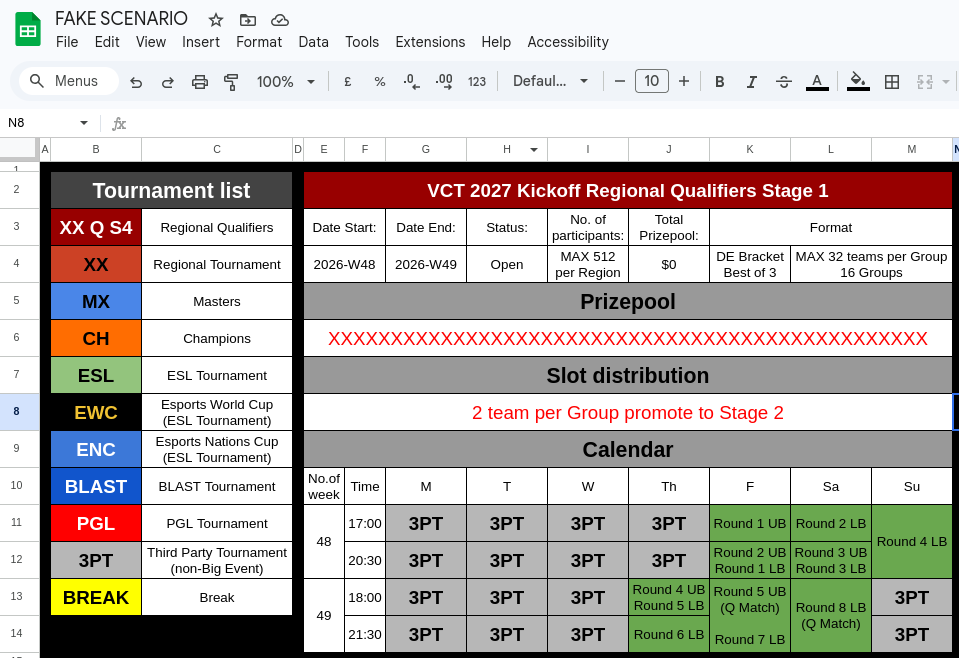Open the zoom 100% dropdown
The height and width of the screenshot is (658, 959).
pyautogui.click(x=286, y=81)
